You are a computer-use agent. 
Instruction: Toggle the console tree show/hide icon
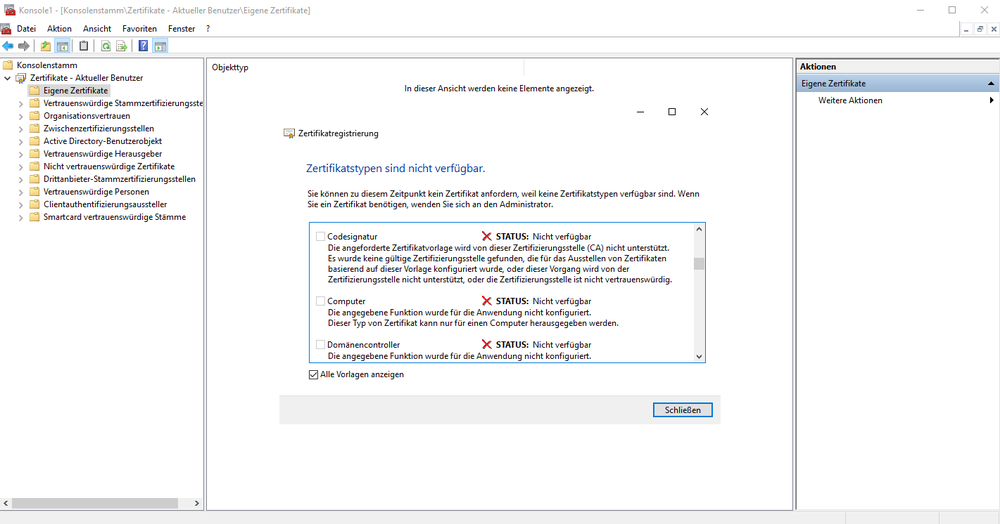pyautogui.click(x=62, y=46)
